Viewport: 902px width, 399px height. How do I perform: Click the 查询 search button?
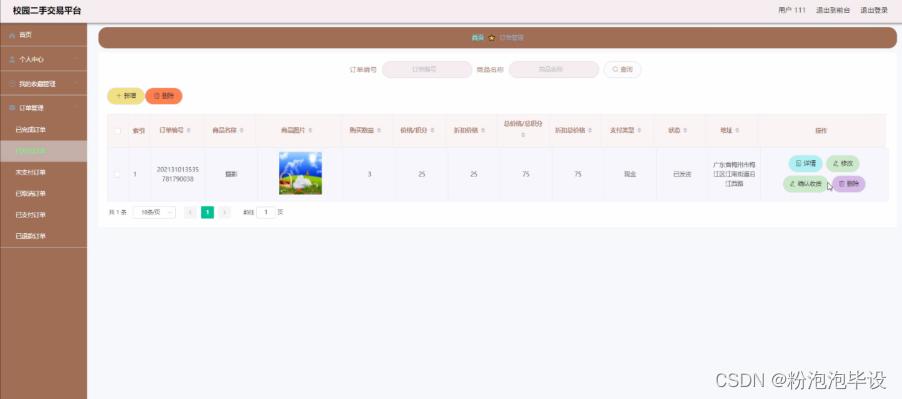[622, 70]
